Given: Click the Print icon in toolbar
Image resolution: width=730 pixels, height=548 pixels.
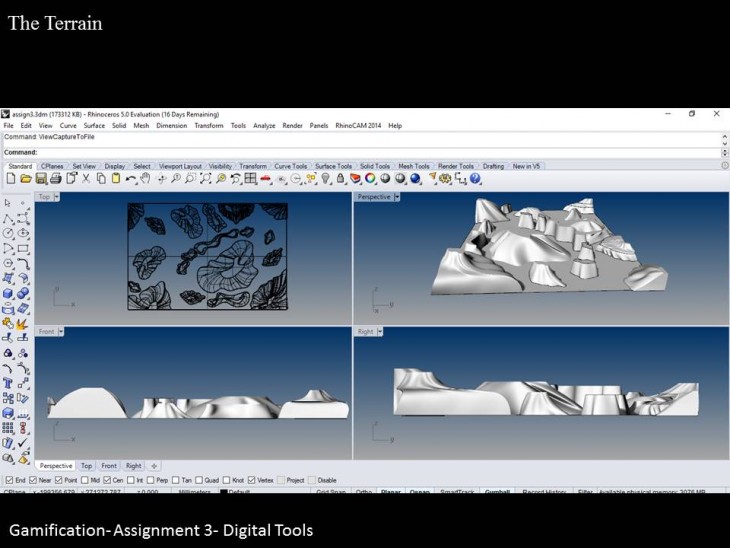Looking at the screenshot, I should (x=56, y=179).
